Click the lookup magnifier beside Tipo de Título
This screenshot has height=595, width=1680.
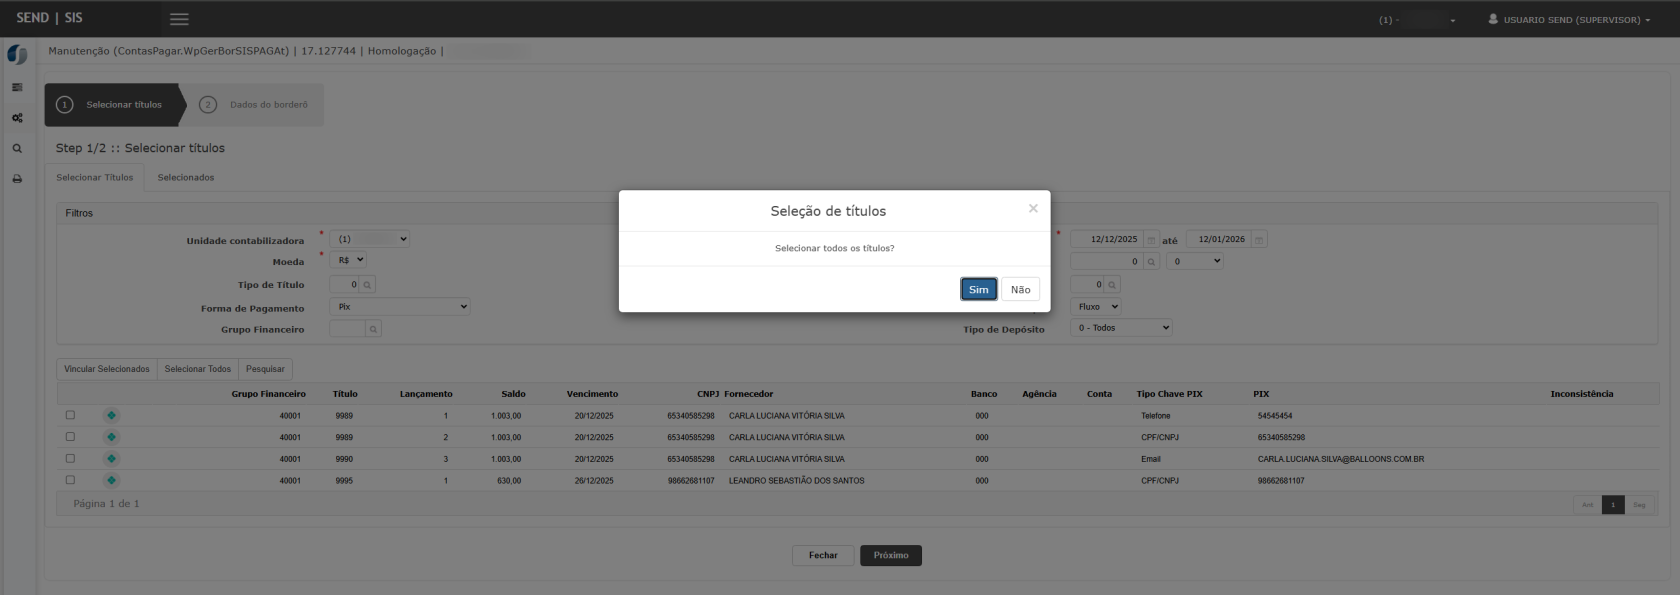tap(368, 285)
